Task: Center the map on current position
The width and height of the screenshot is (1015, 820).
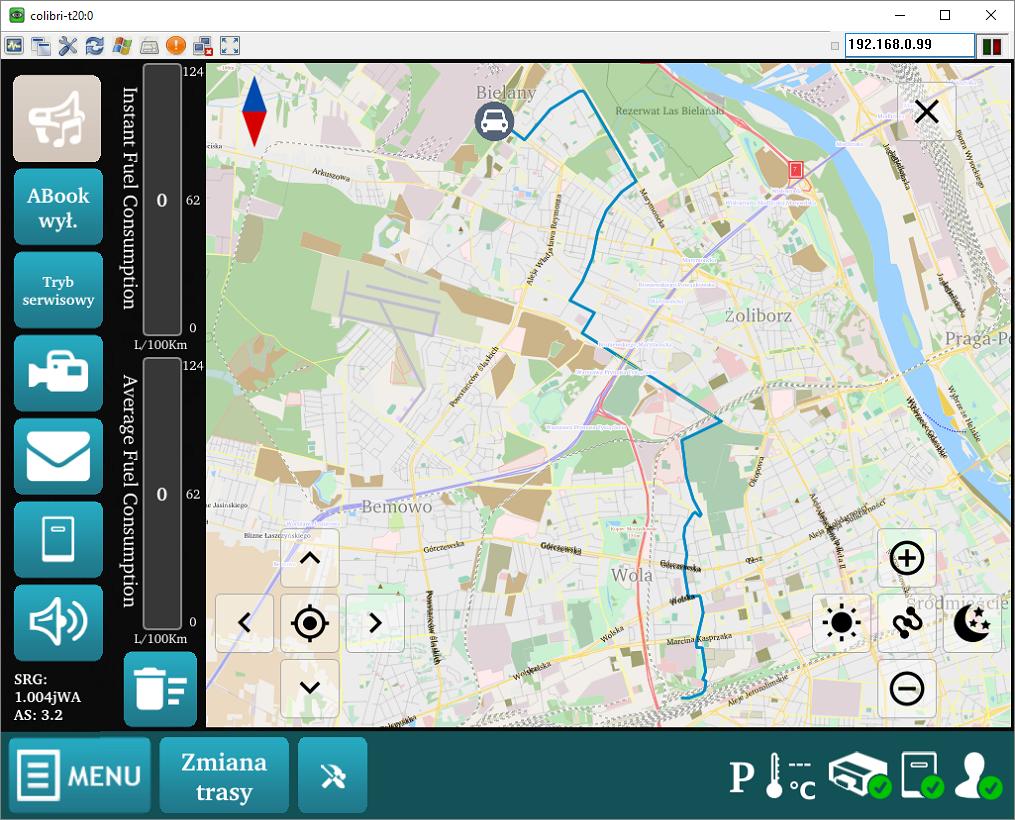Action: (310, 623)
